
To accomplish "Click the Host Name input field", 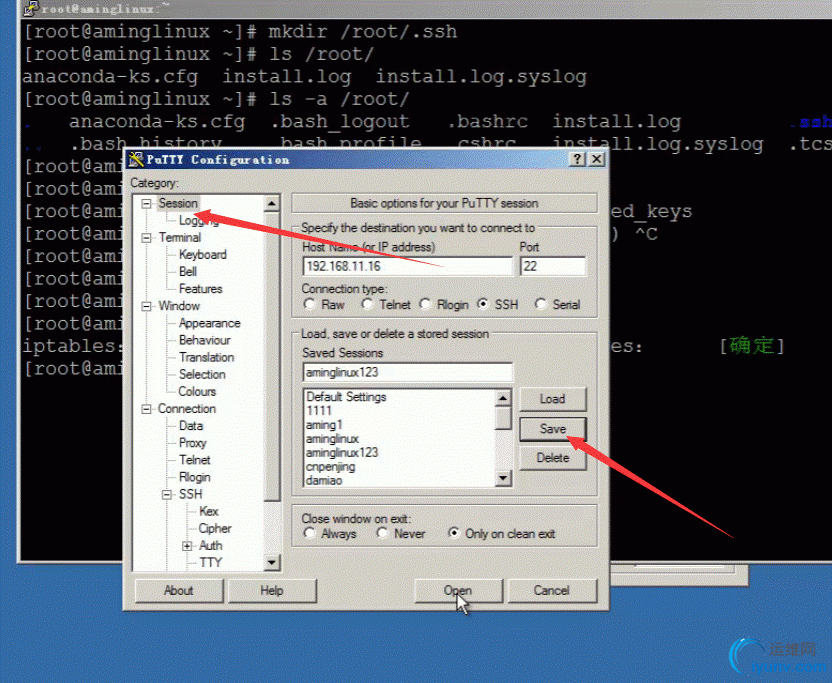I will click(408, 266).
